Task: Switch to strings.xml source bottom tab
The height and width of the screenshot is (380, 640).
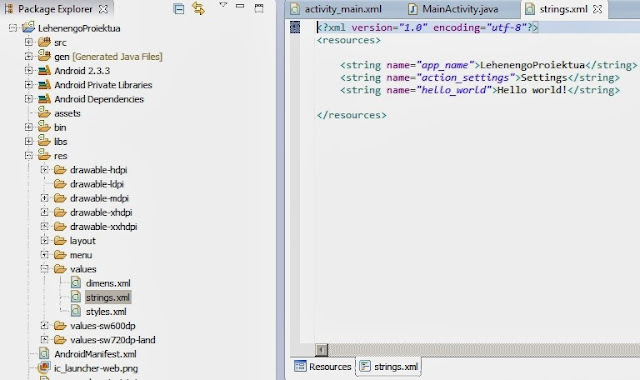Action: (x=389, y=367)
